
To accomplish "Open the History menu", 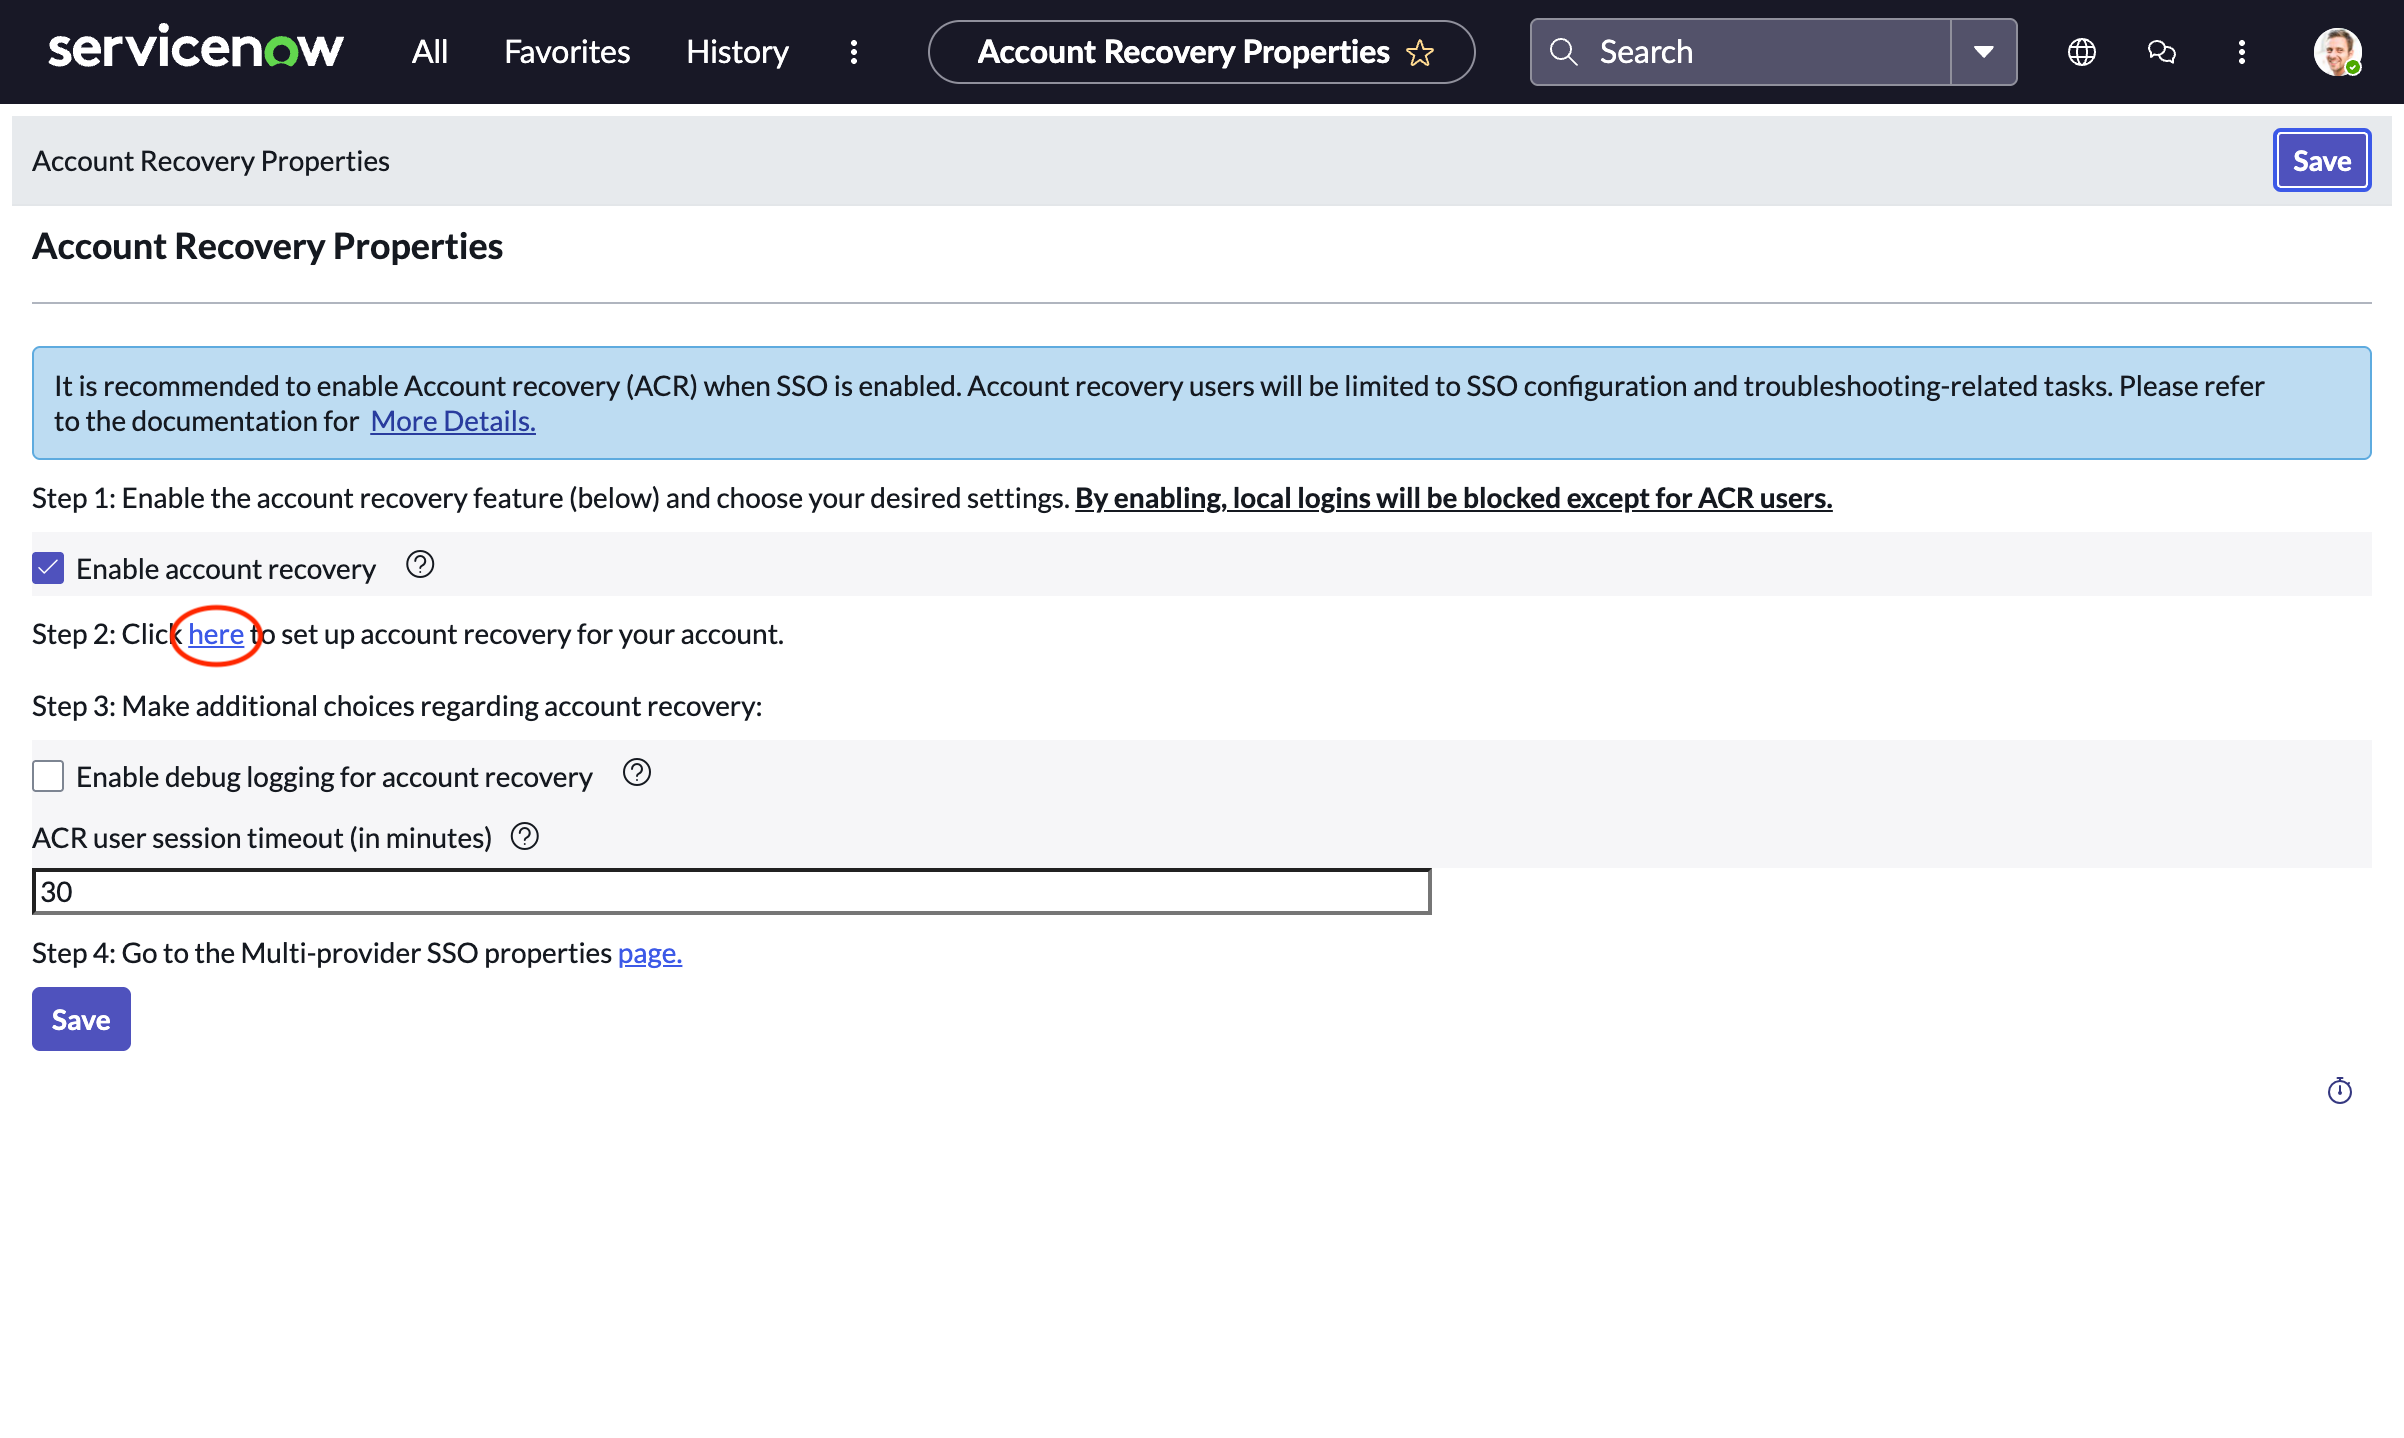I will tap(736, 51).
